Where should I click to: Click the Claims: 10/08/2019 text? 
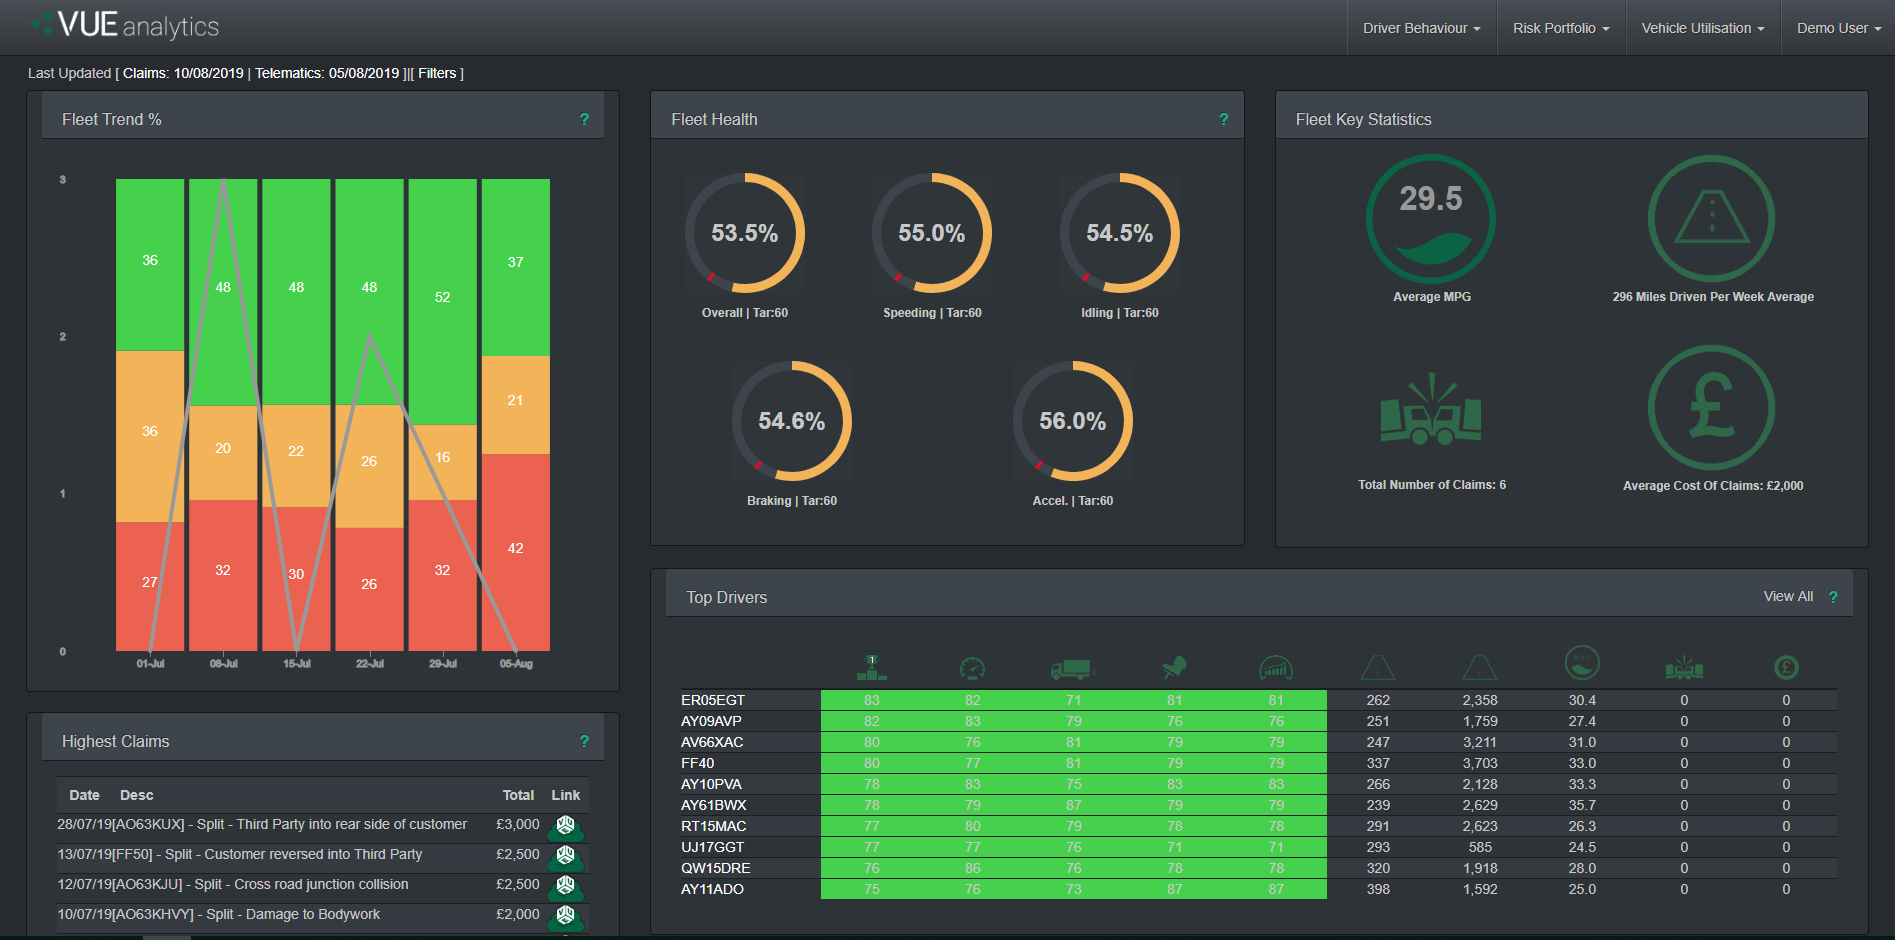[183, 73]
